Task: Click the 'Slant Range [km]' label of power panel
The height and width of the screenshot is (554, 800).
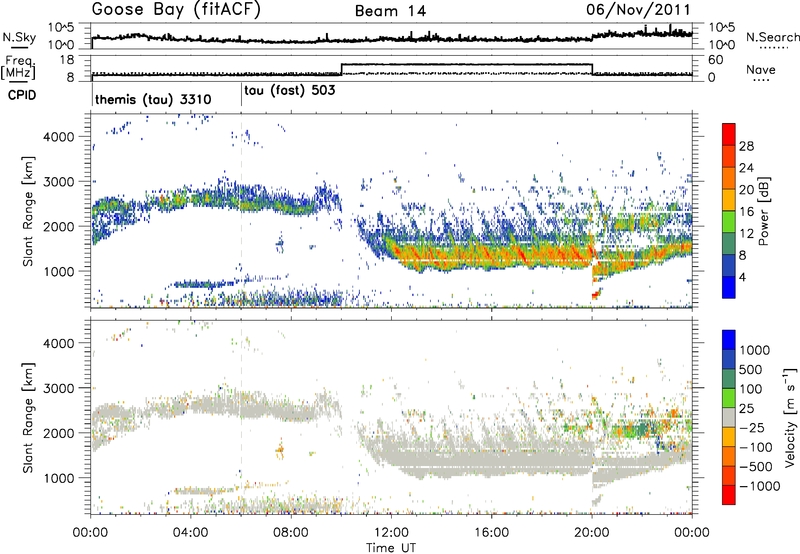Action: pyautogui.click(x=28, y=211)
